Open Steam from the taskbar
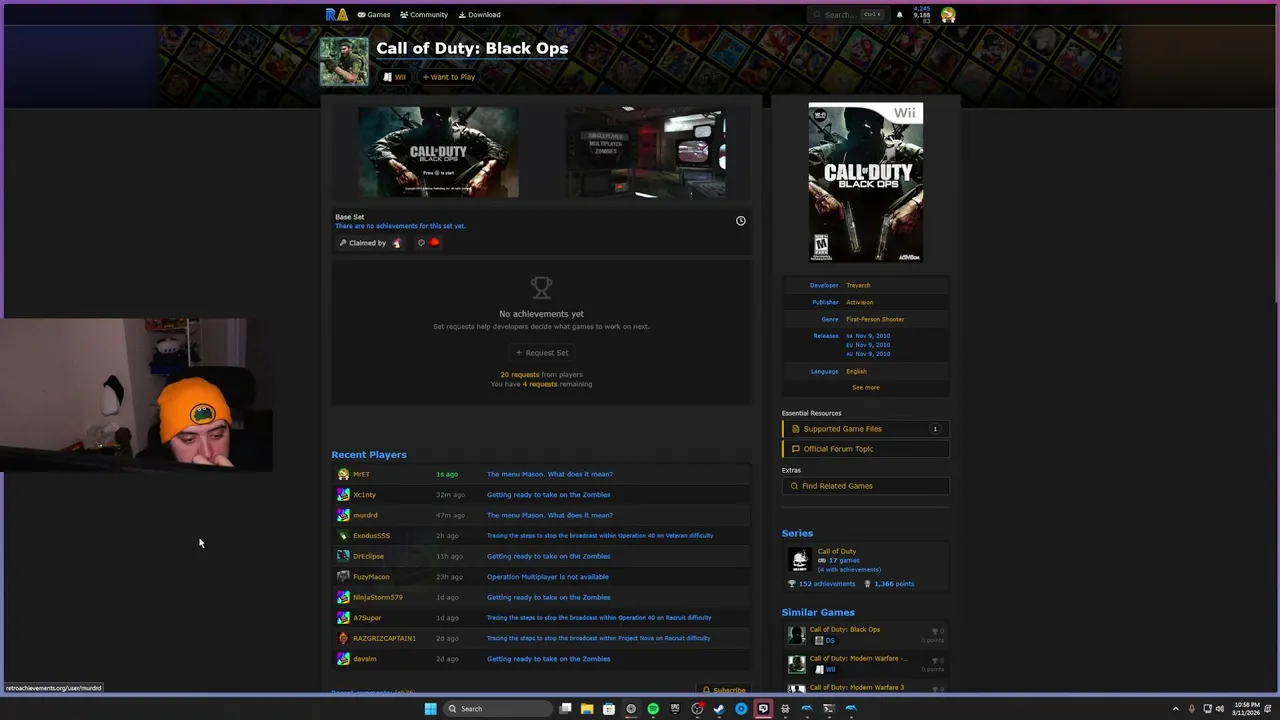 point(719,709)
